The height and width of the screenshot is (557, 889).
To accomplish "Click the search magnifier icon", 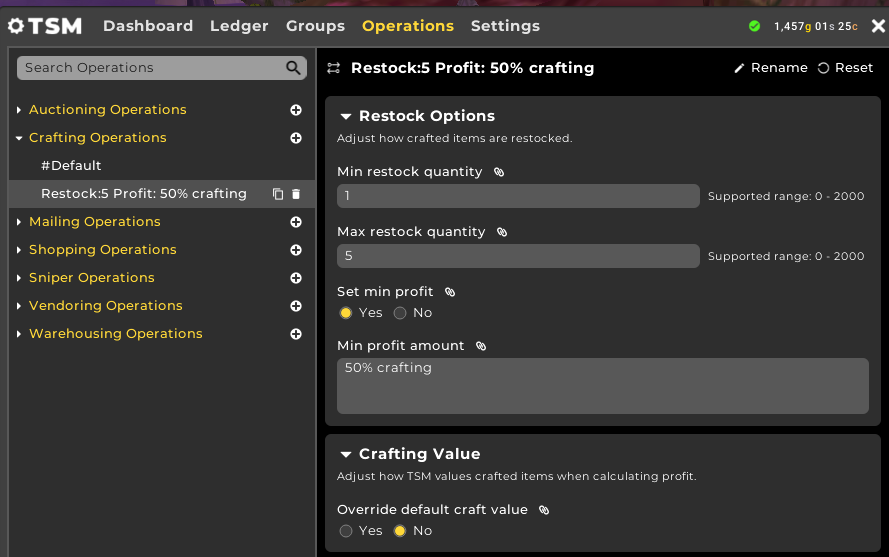I will 293,67.
